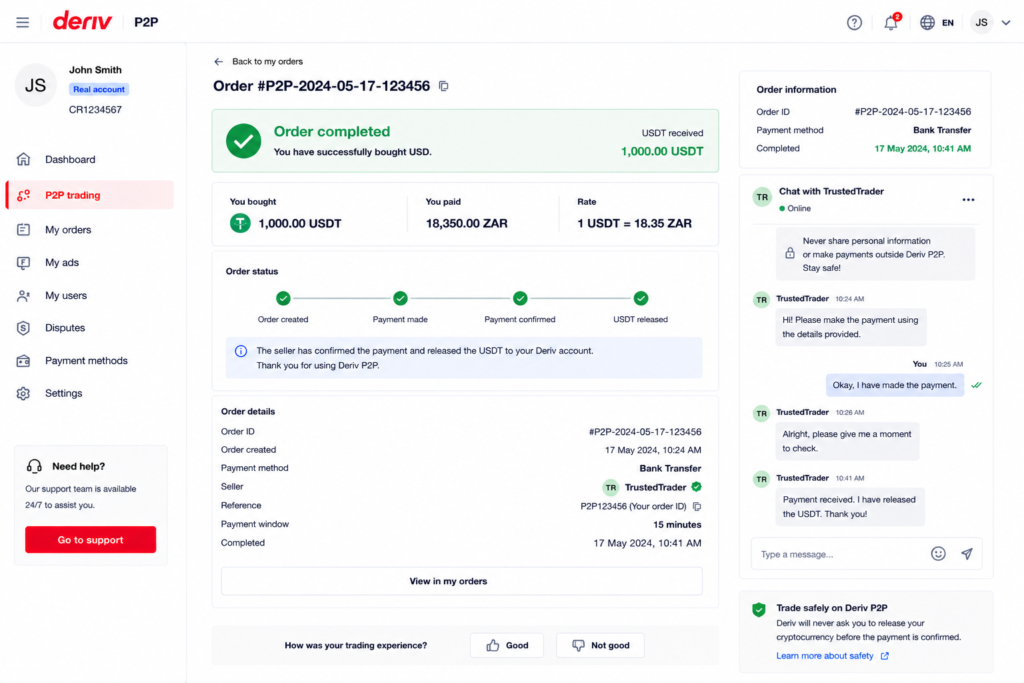Viewport: 1024px width, 683px height.
Task: Click the Go to support button
Action: click(x=91, y=539)
